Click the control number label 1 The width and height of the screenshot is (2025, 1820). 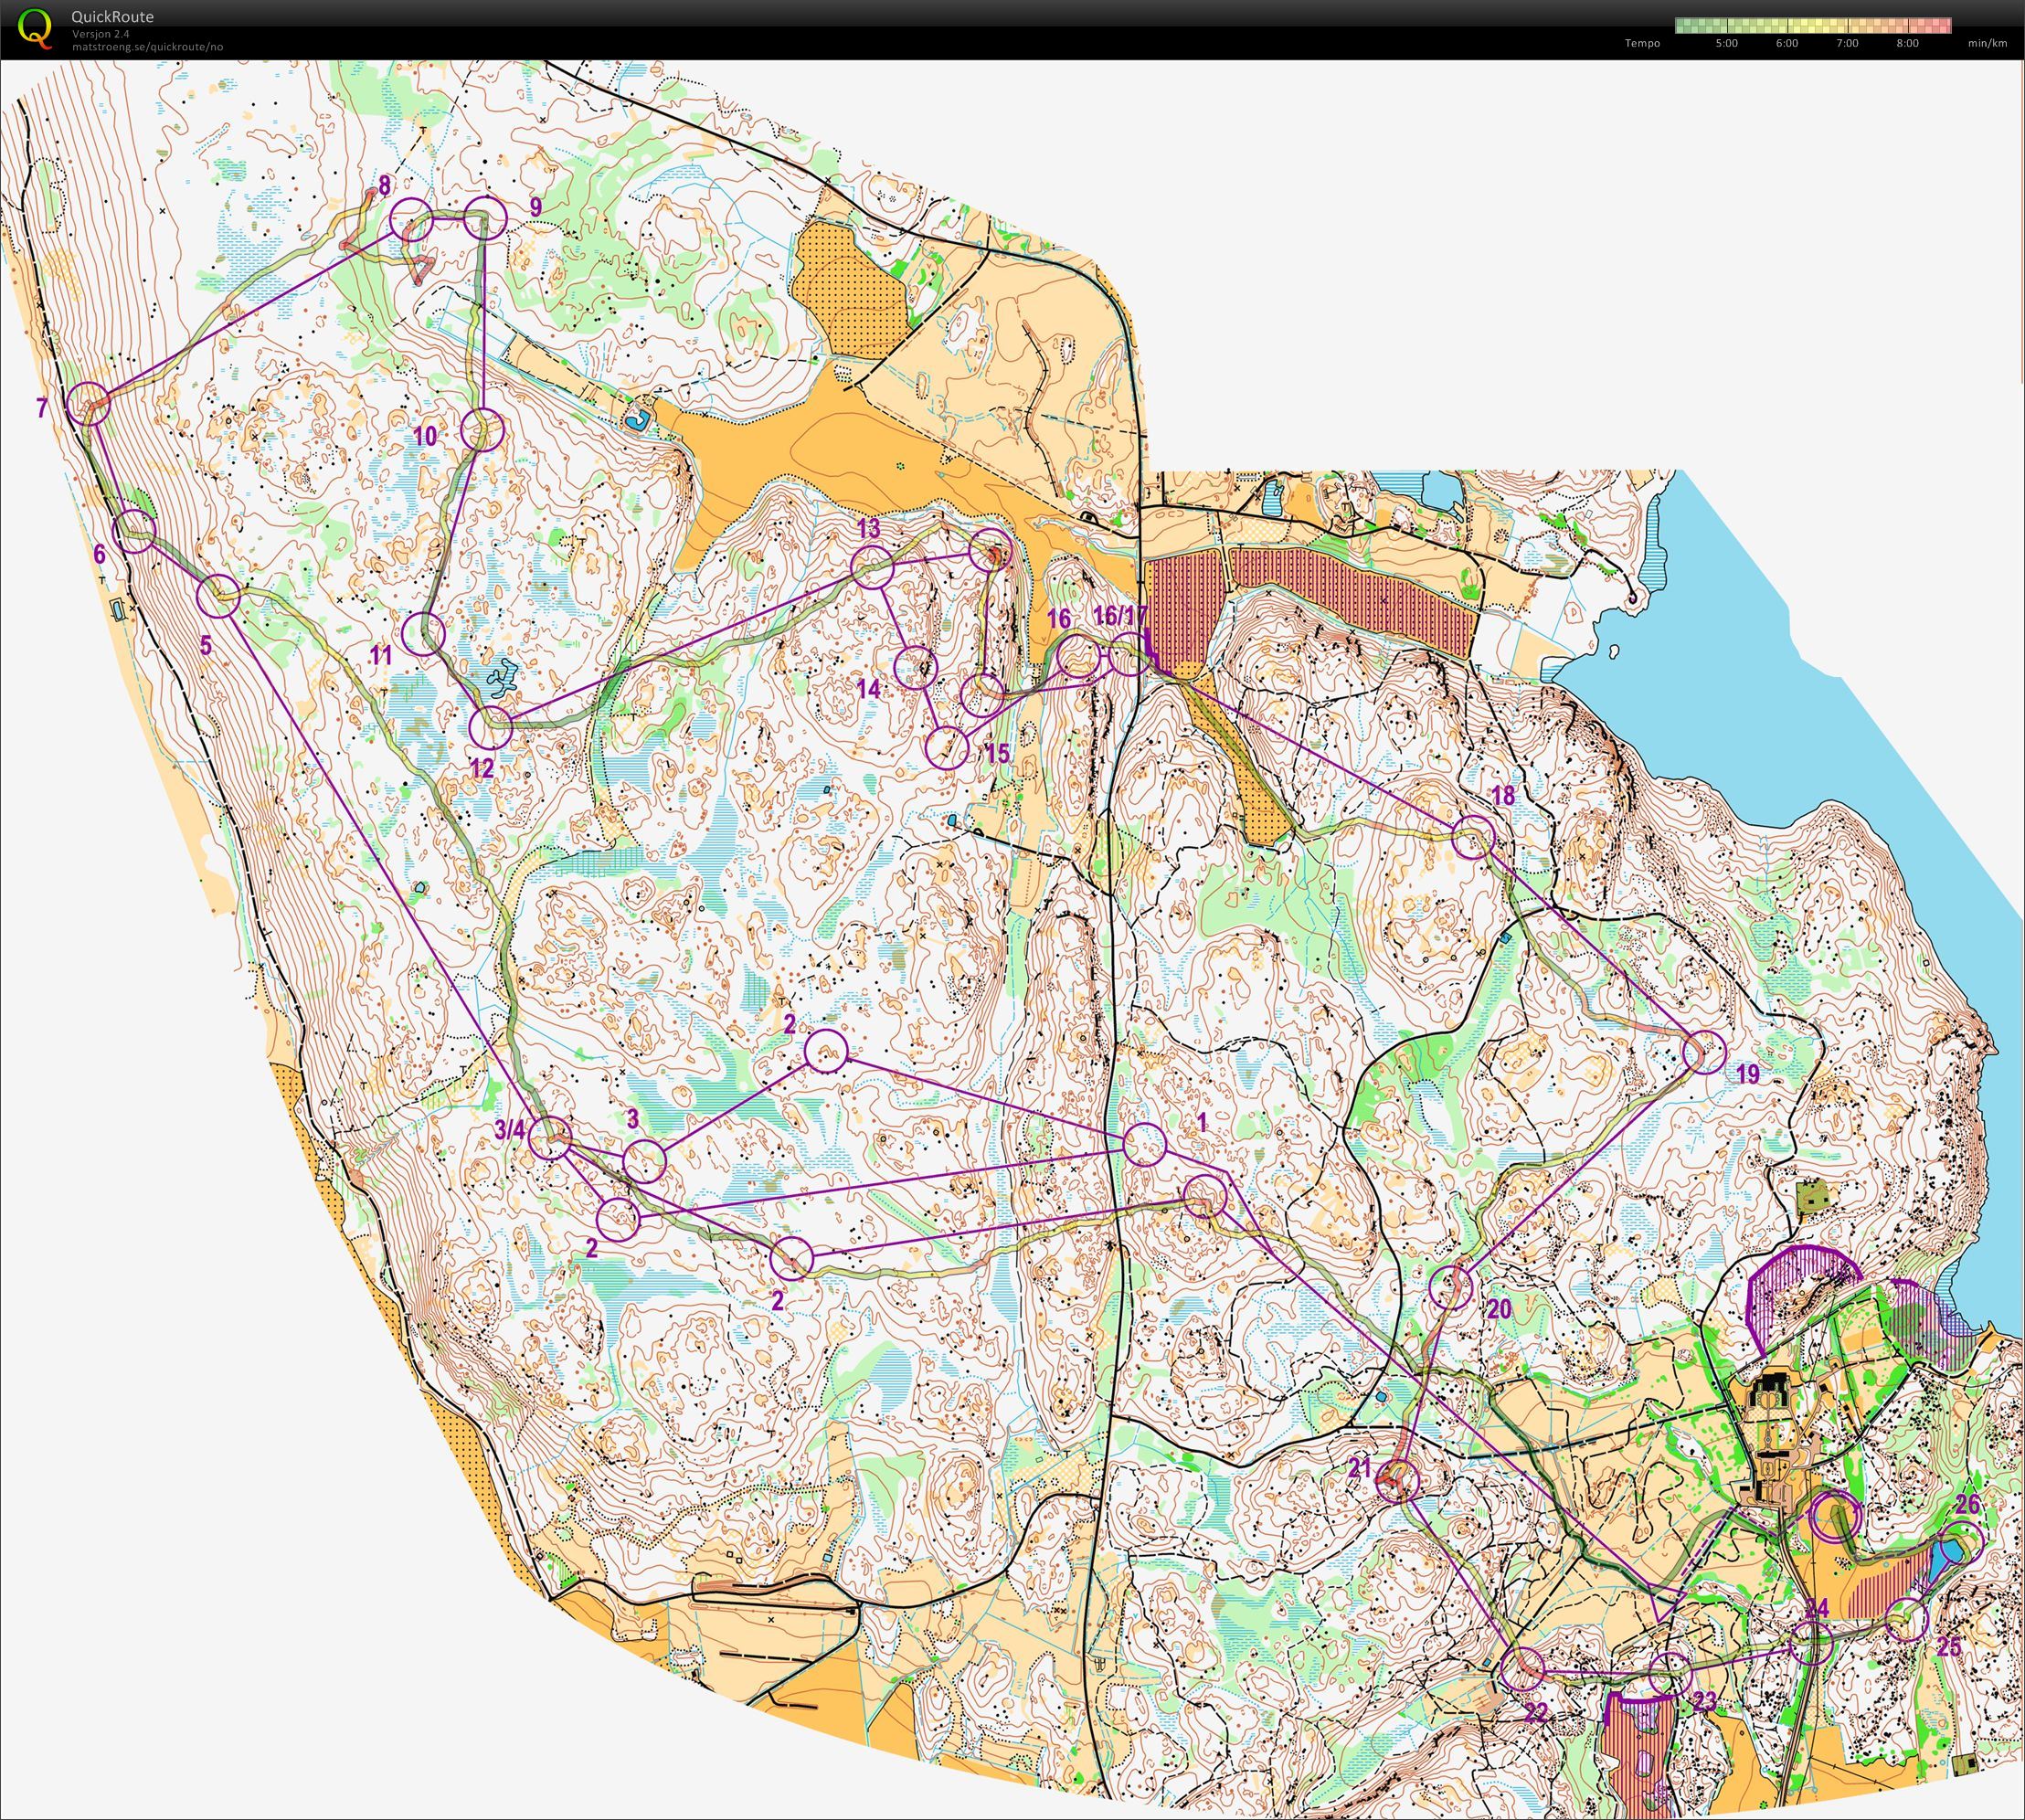coord(1203,1122)
